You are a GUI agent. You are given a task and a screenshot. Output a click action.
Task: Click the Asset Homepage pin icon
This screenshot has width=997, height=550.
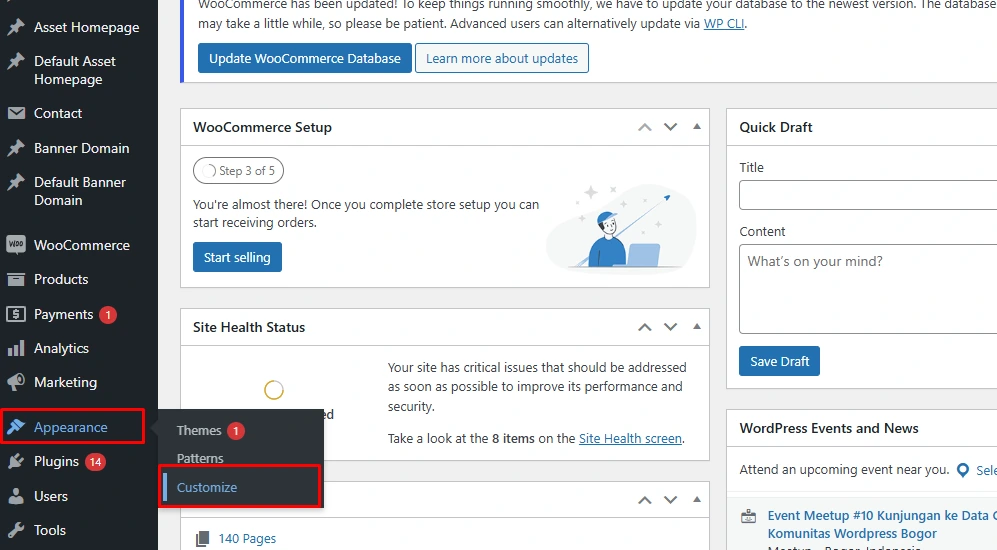(x=16, y=27)
